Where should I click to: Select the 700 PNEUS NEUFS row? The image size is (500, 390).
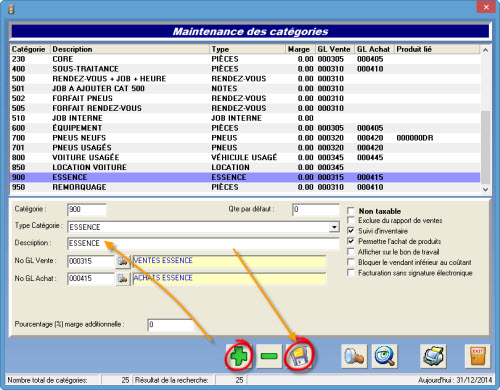pyautogui.click(x=245, y=138)
